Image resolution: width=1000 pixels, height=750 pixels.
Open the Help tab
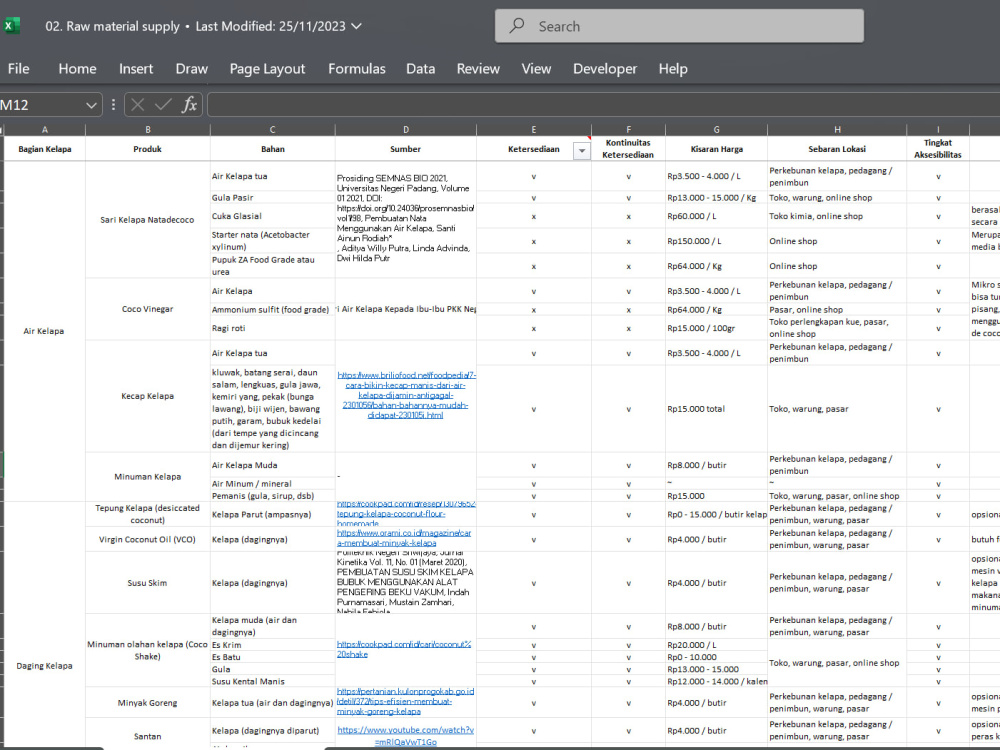(x=673, y=68)
